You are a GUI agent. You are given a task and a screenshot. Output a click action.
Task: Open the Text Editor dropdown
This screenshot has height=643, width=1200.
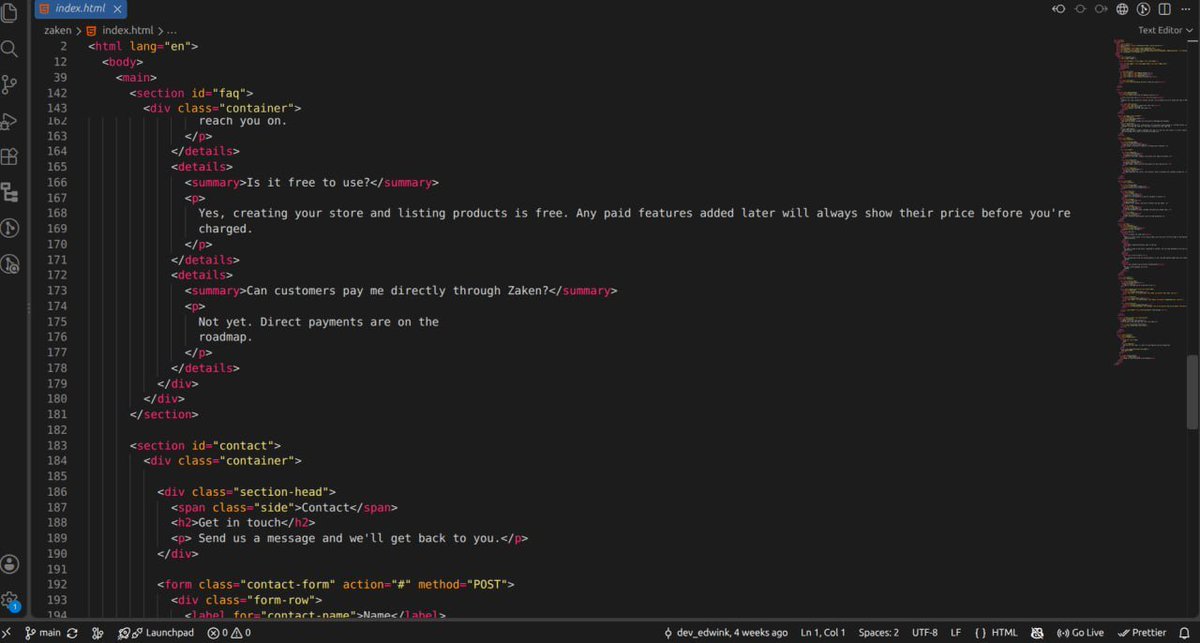[1165, 30]
